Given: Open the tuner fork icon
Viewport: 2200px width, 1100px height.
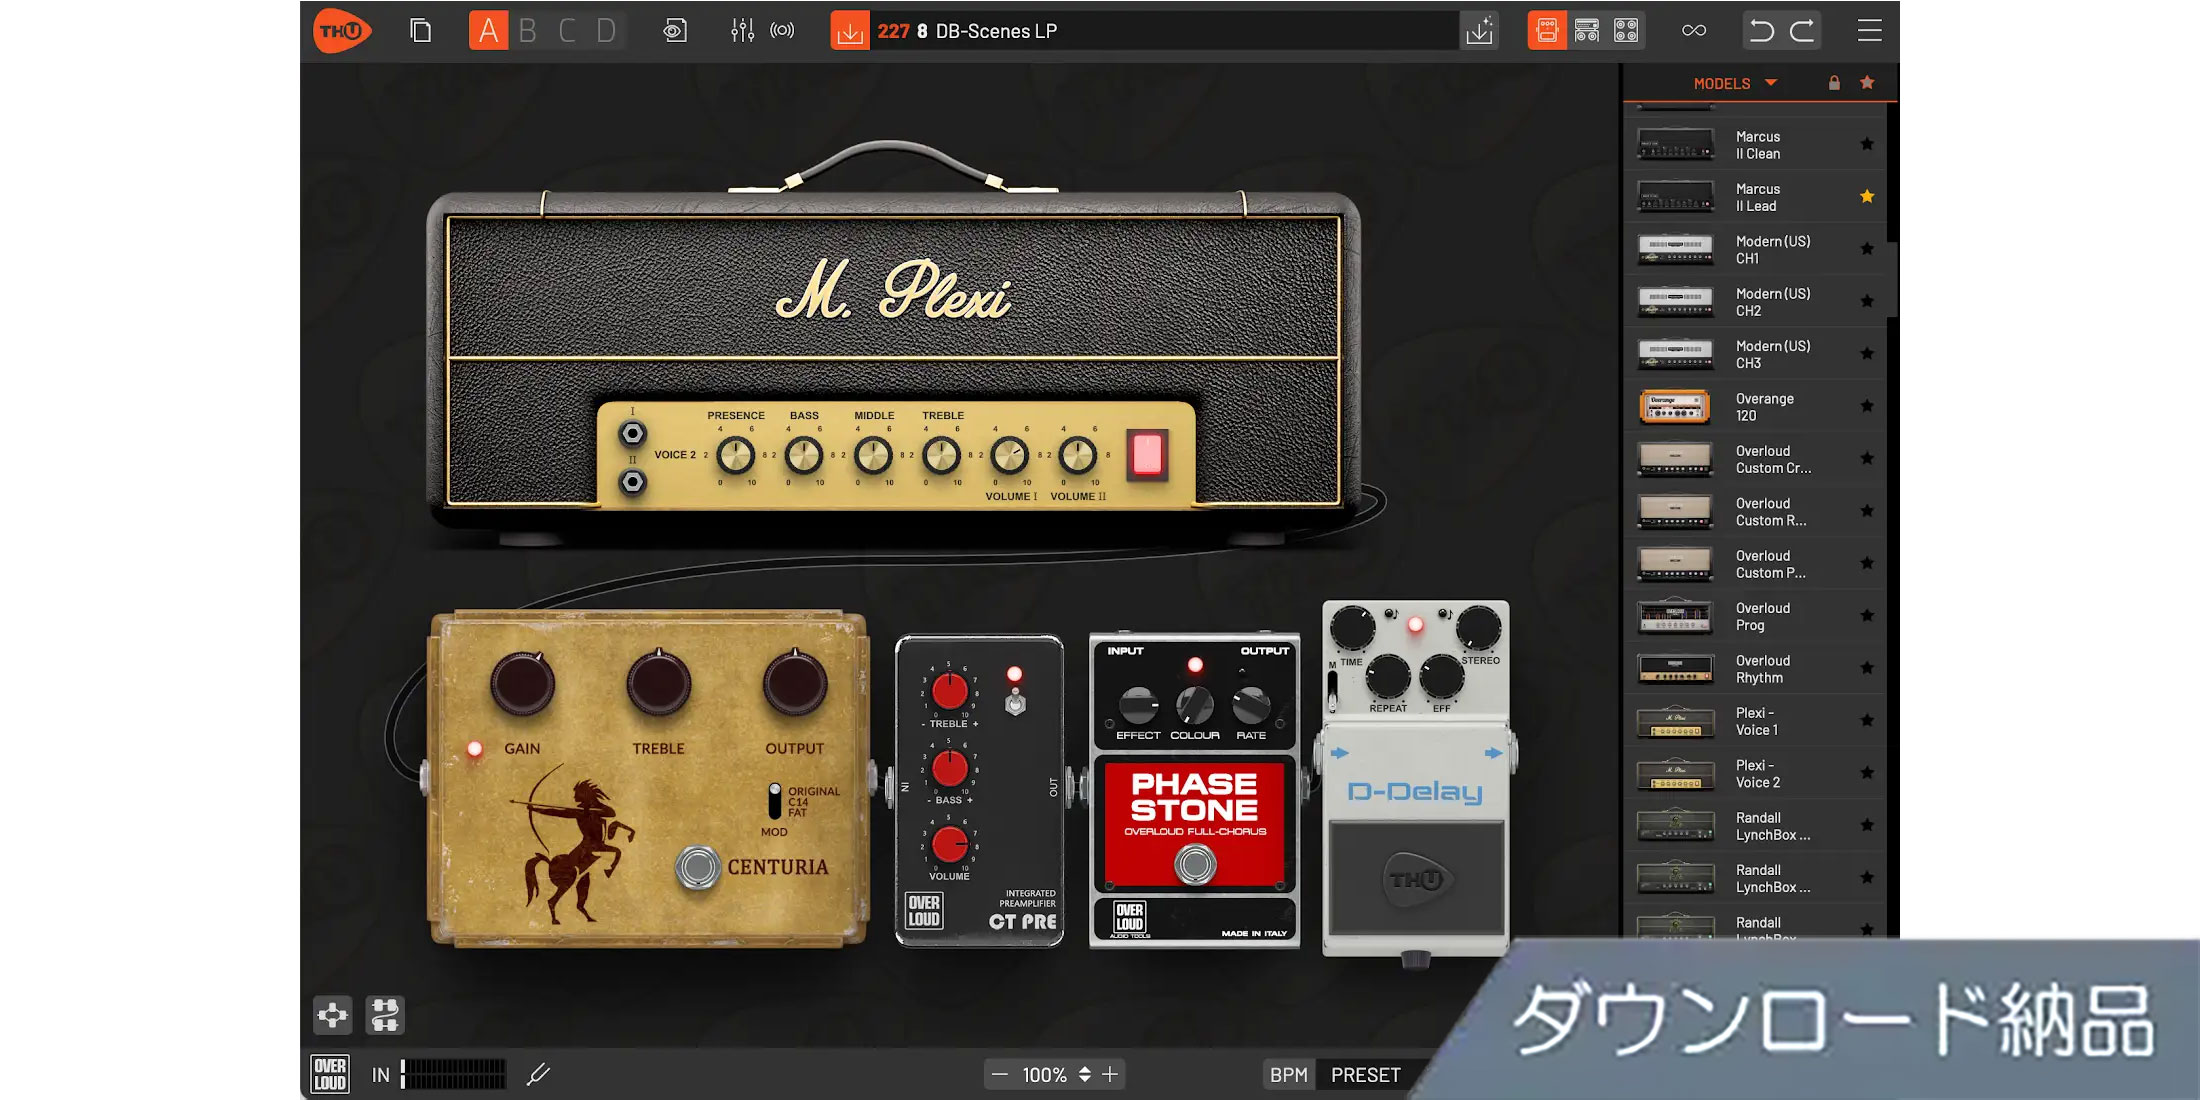Looking at the screenshot, I should coord(538,1075).
